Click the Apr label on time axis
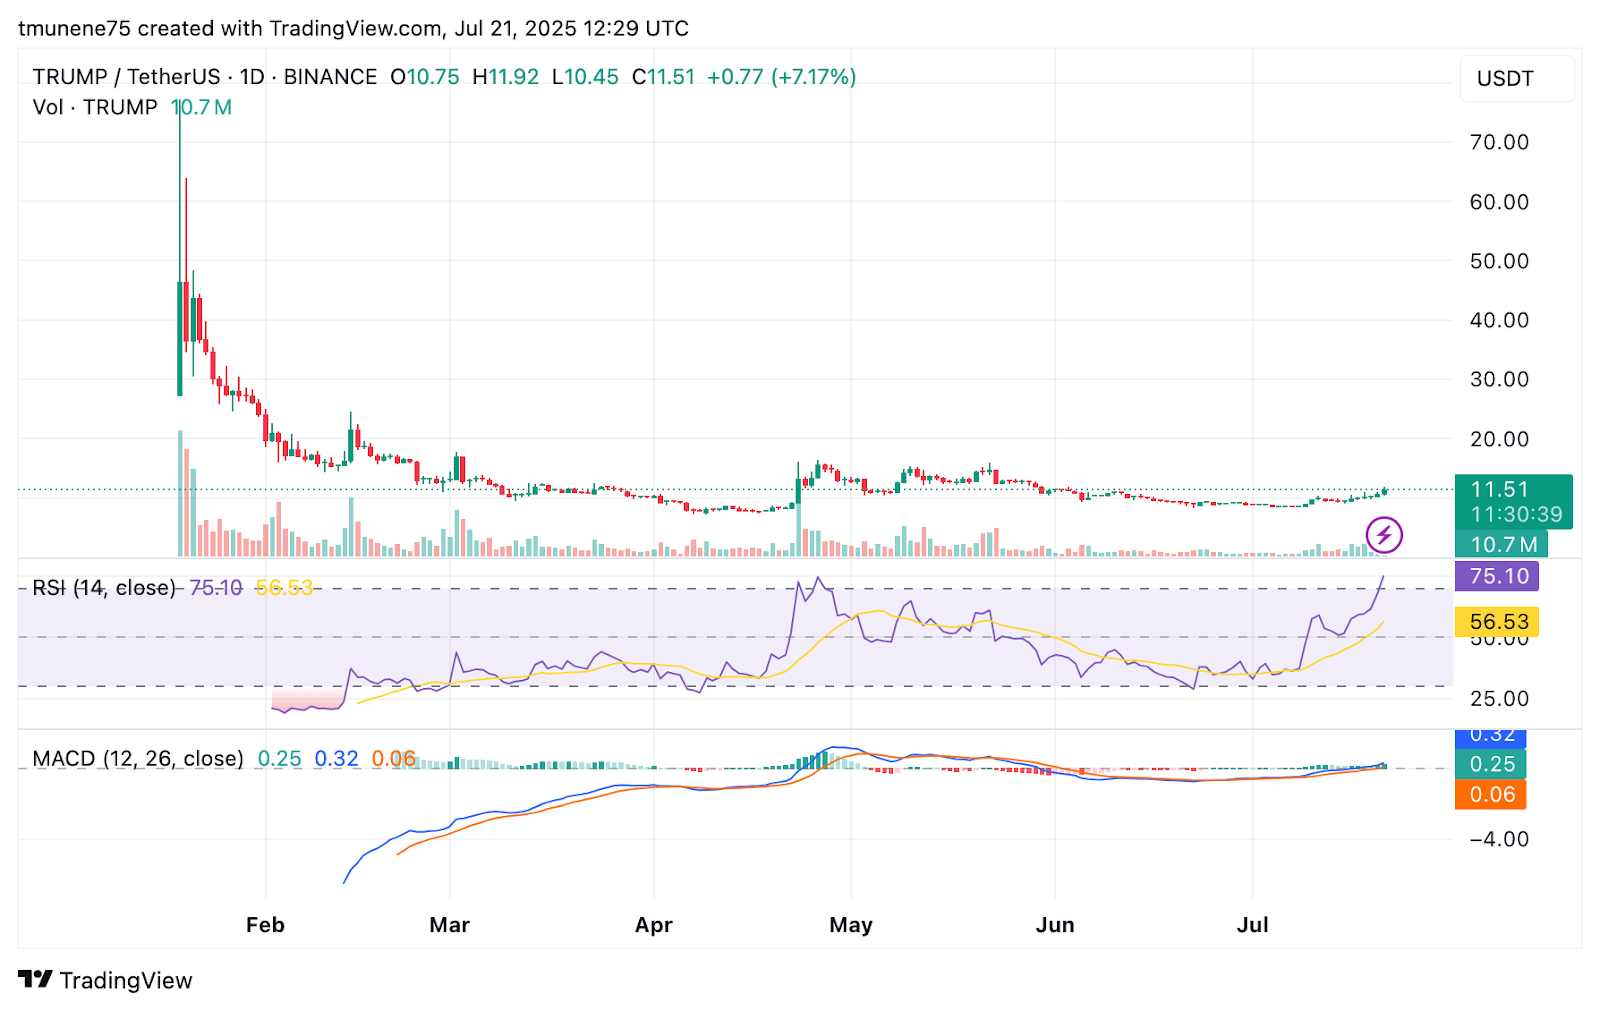 tap(653, 925)
